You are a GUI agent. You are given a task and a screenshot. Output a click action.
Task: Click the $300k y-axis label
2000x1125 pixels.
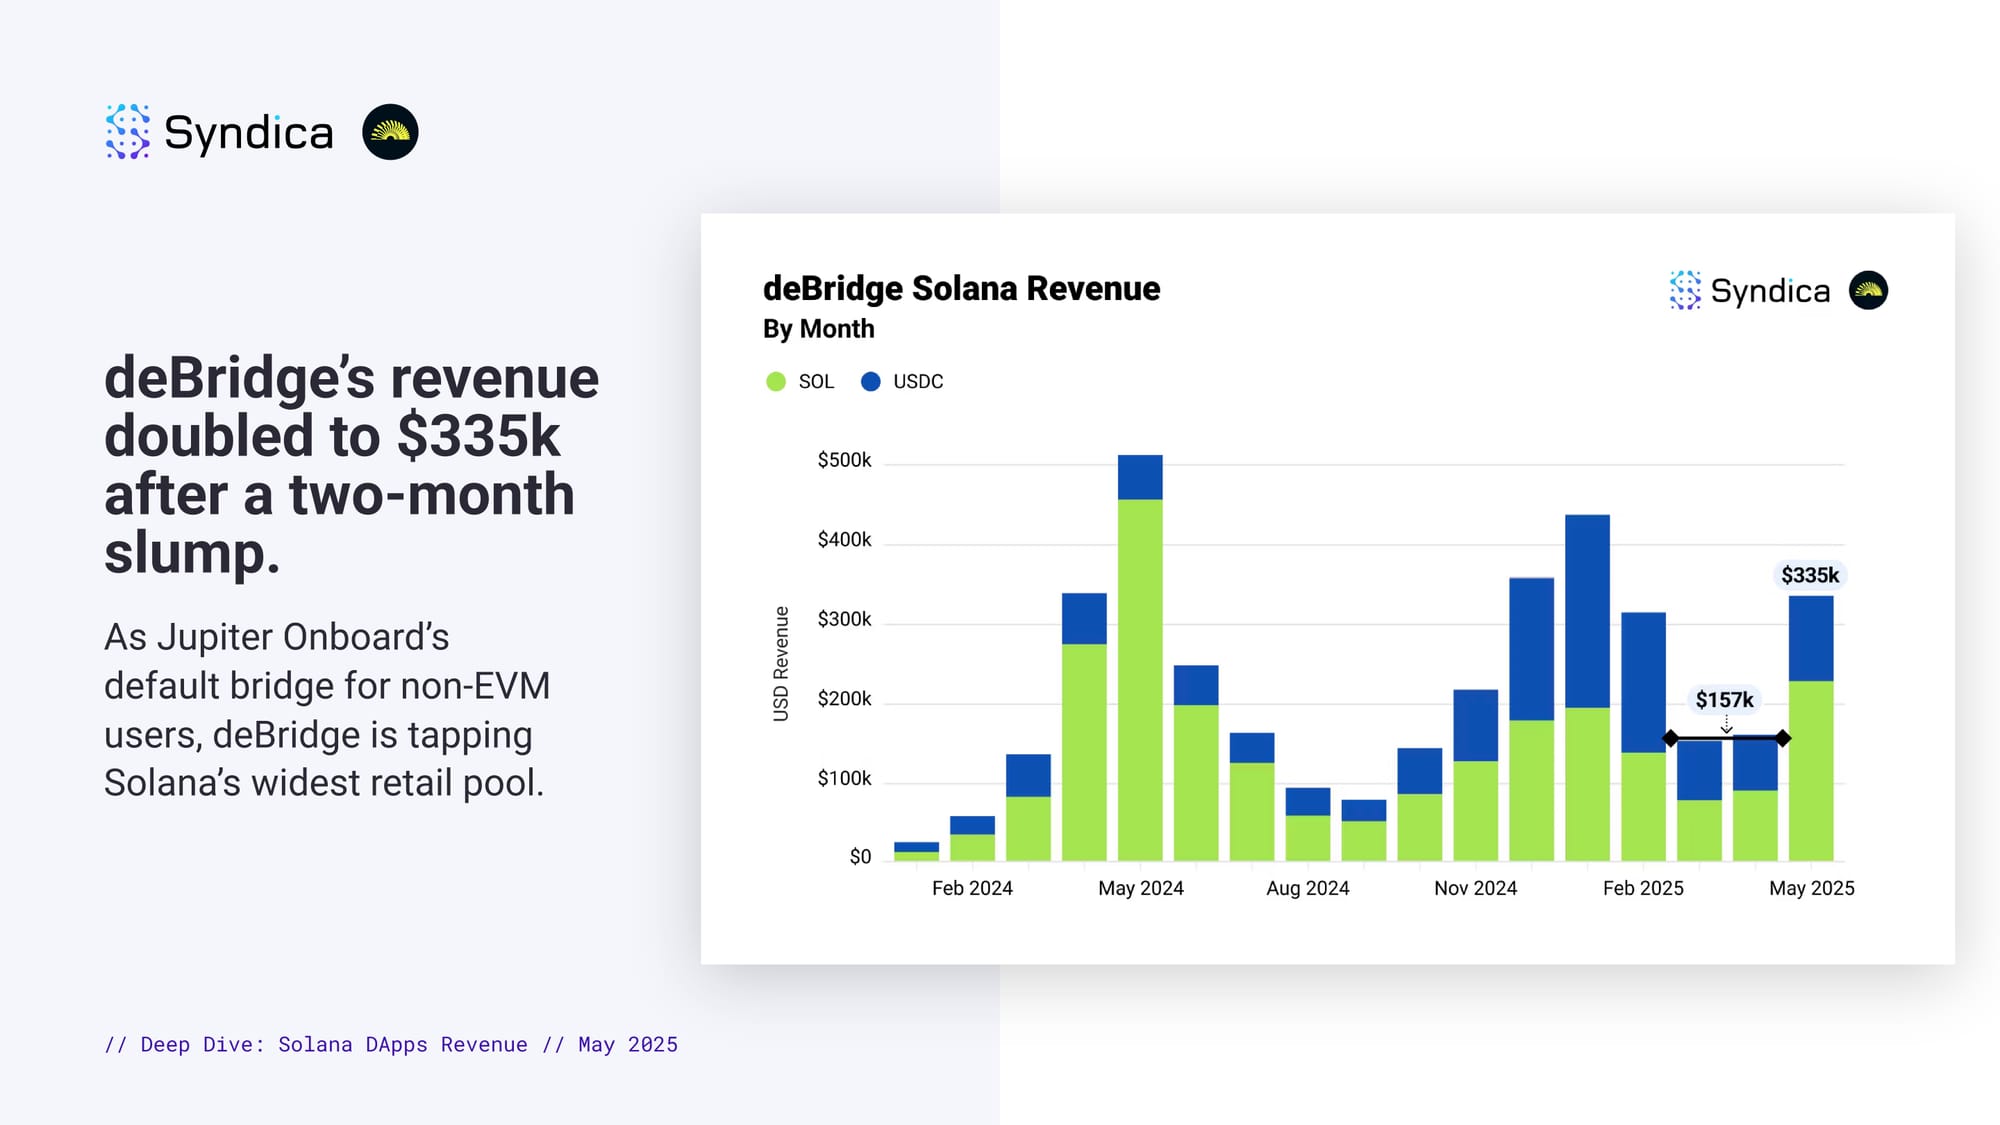tap(844, 619)
